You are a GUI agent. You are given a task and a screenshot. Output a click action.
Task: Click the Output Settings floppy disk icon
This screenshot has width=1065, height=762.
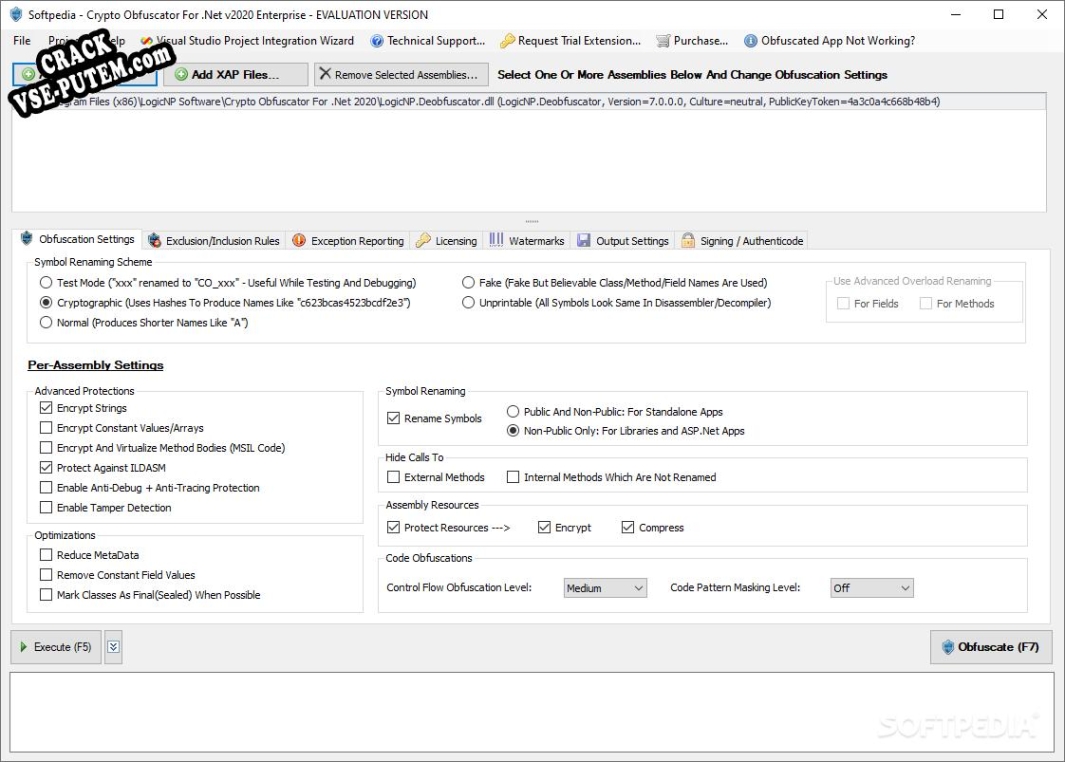pos(583,240)
